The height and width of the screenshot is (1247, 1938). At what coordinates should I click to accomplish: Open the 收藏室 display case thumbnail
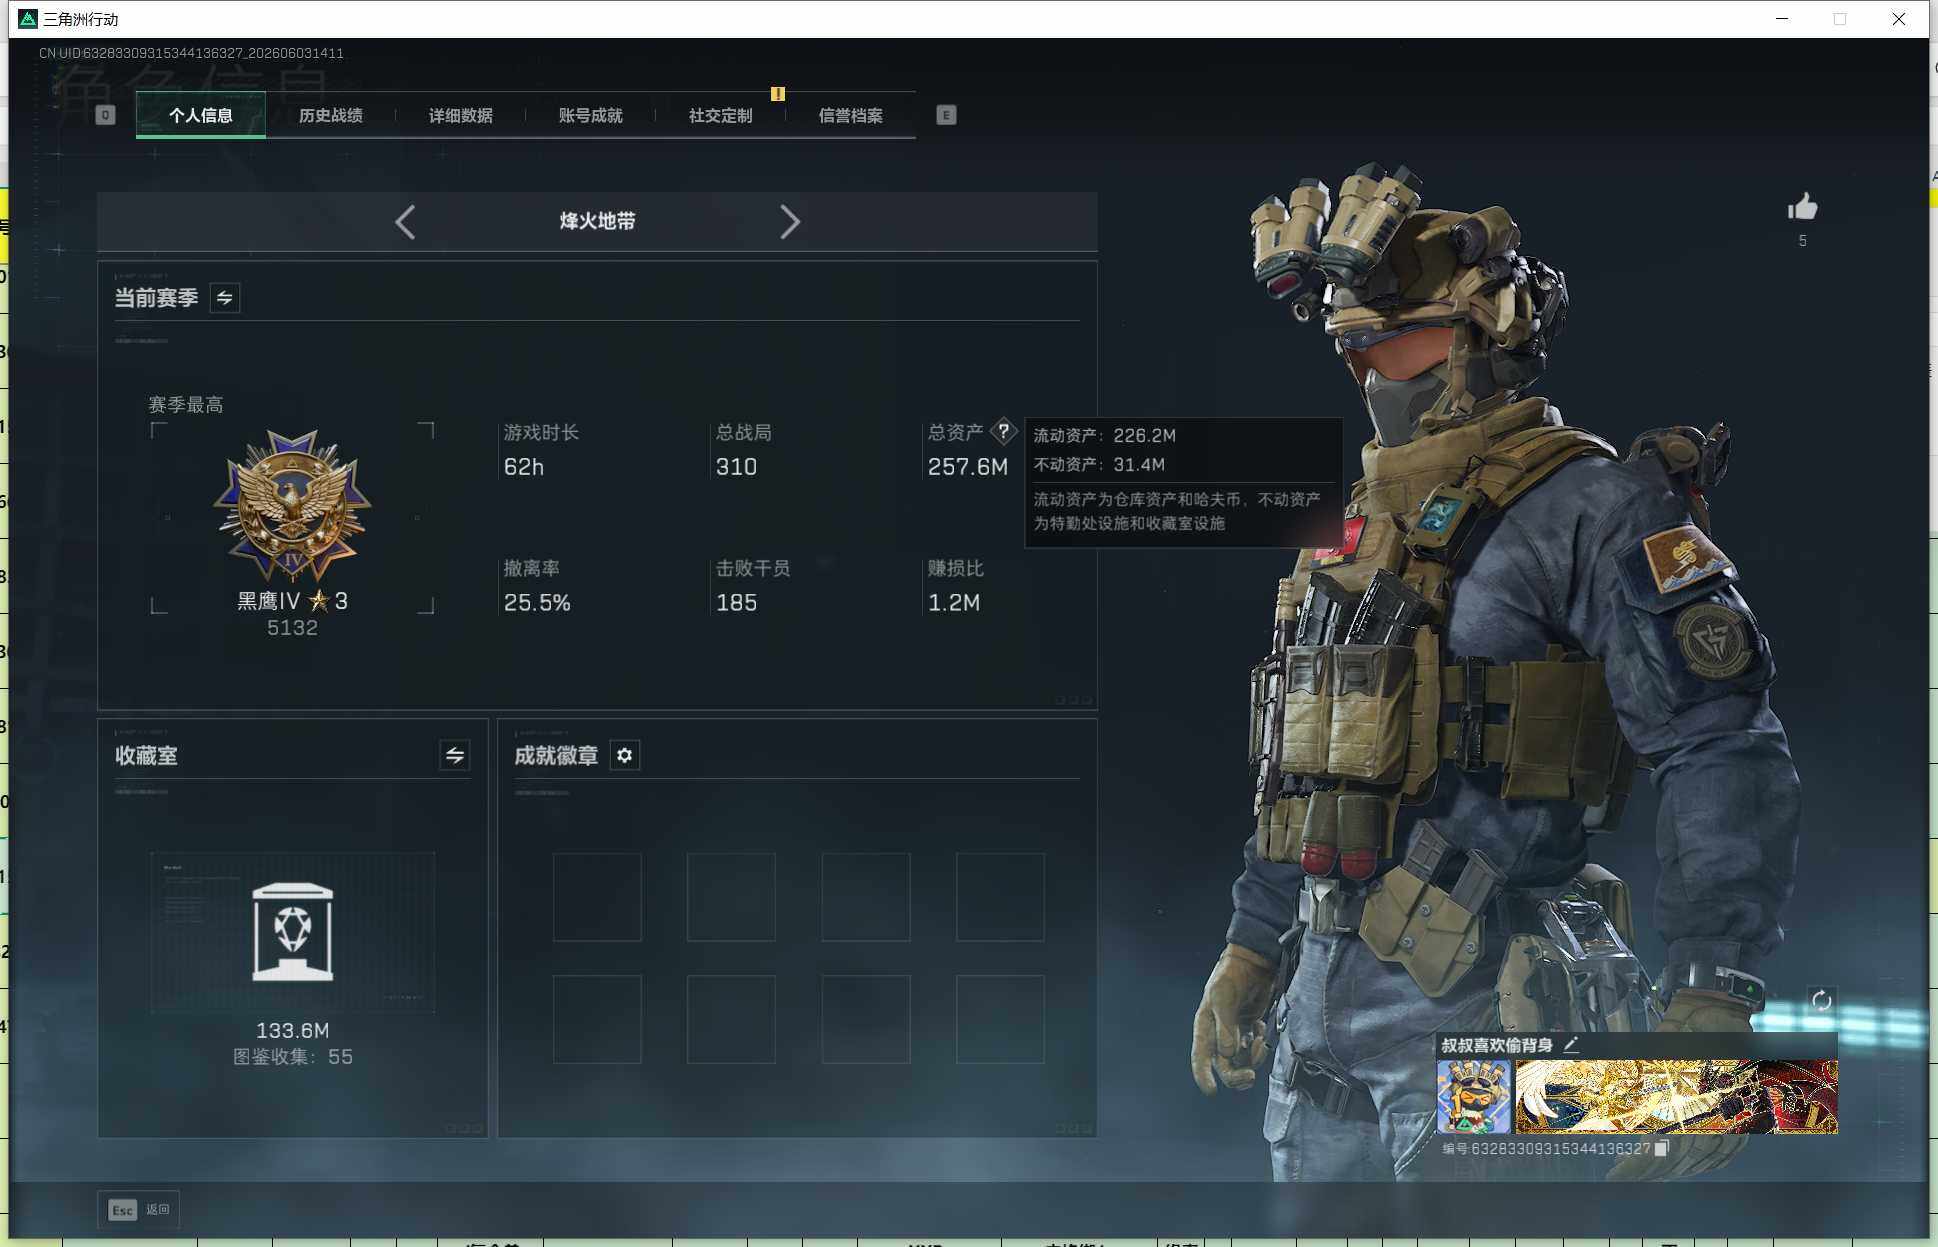click(292, 932)
